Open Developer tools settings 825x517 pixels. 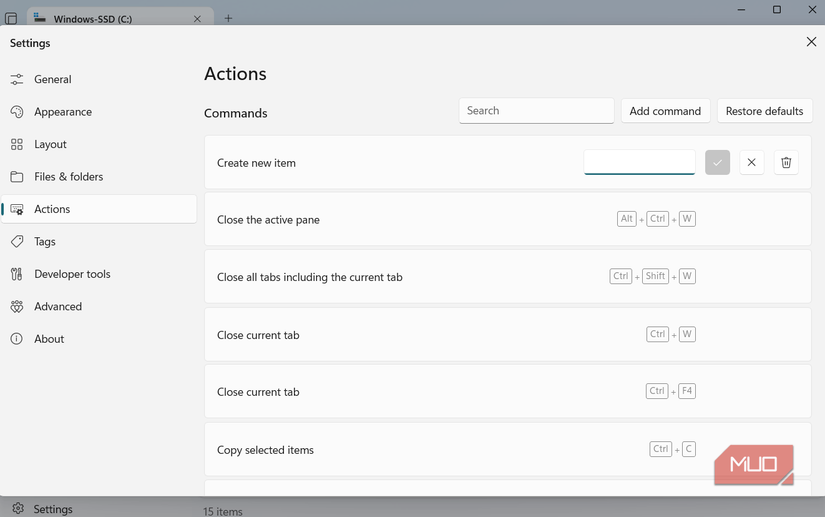72,274
